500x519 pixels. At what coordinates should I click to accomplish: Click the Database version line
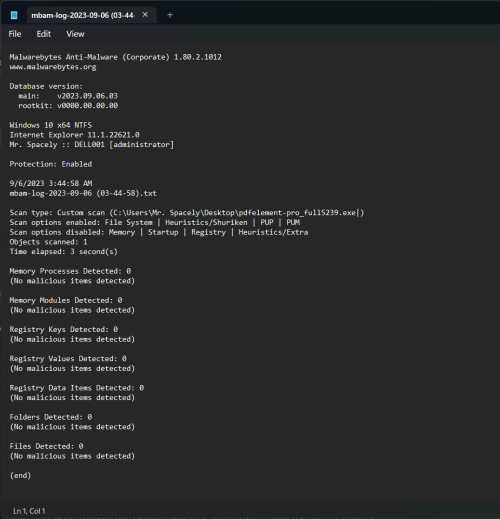46,86
